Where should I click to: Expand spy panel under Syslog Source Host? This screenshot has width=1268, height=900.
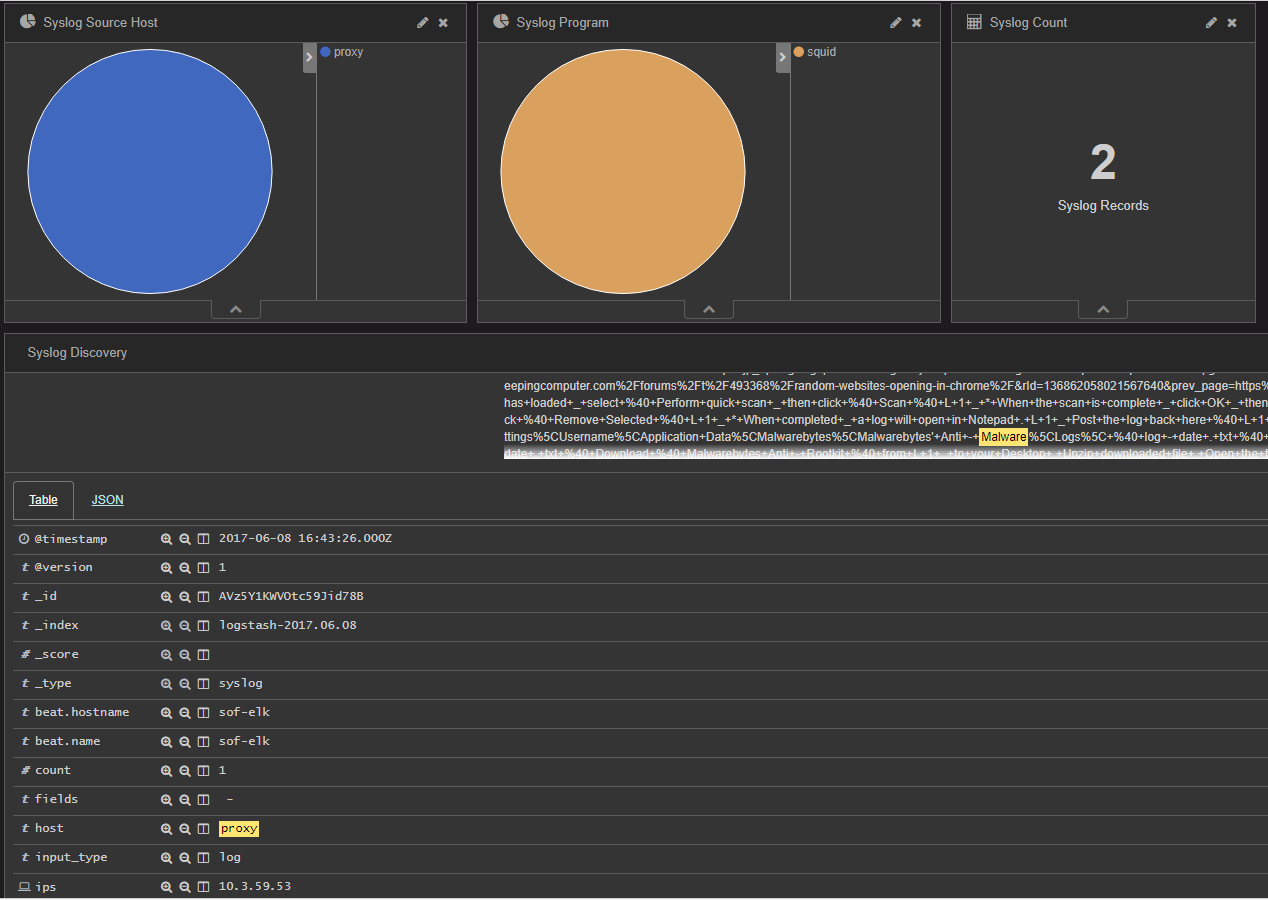coord(236,310)
